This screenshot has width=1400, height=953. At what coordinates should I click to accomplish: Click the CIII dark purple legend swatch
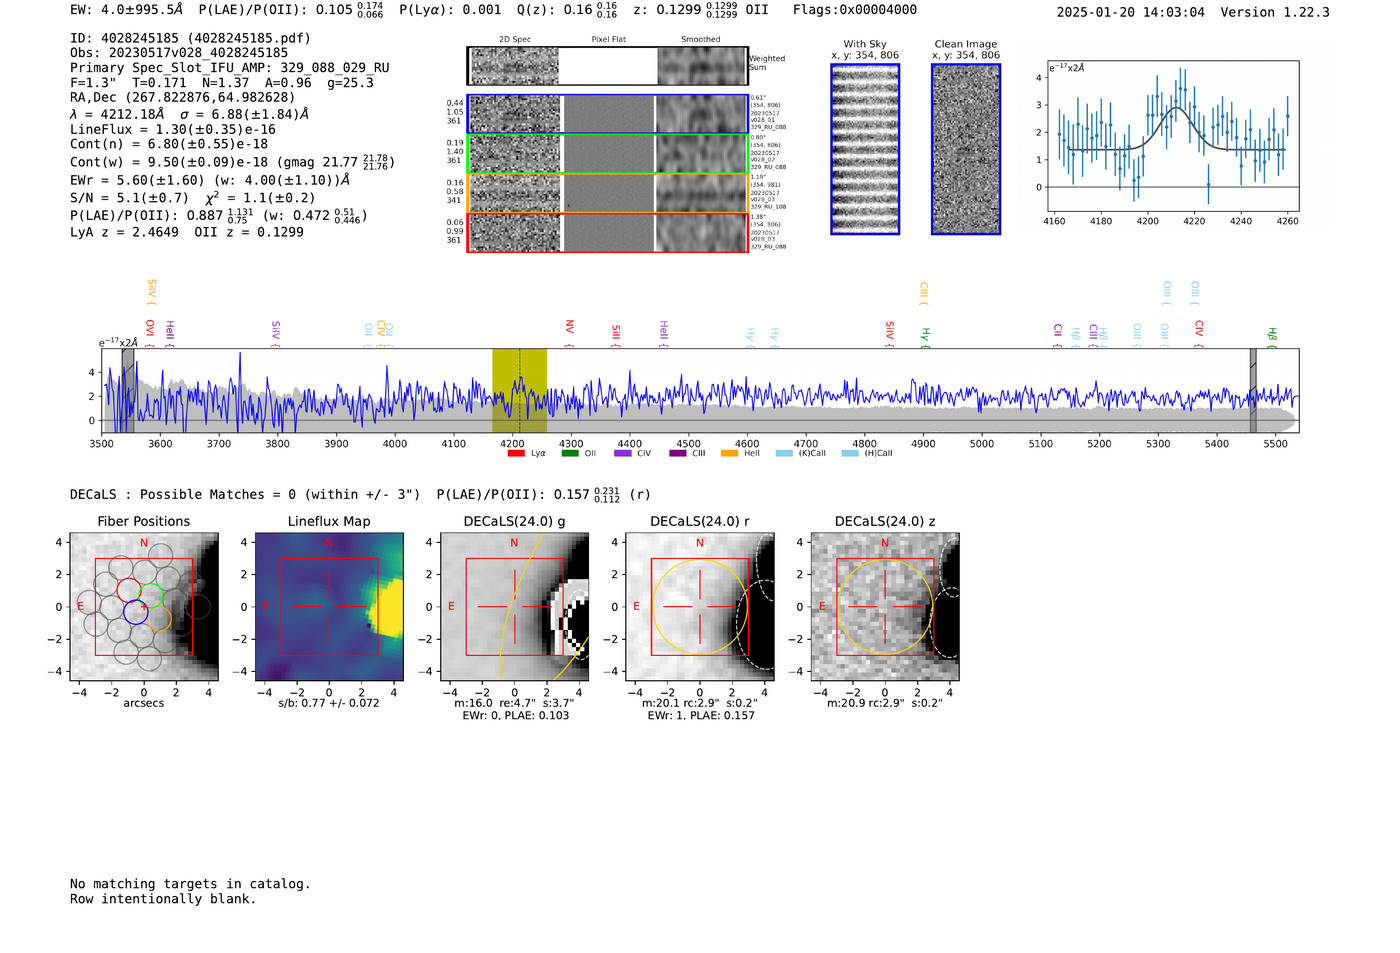(x=677, y=453)
